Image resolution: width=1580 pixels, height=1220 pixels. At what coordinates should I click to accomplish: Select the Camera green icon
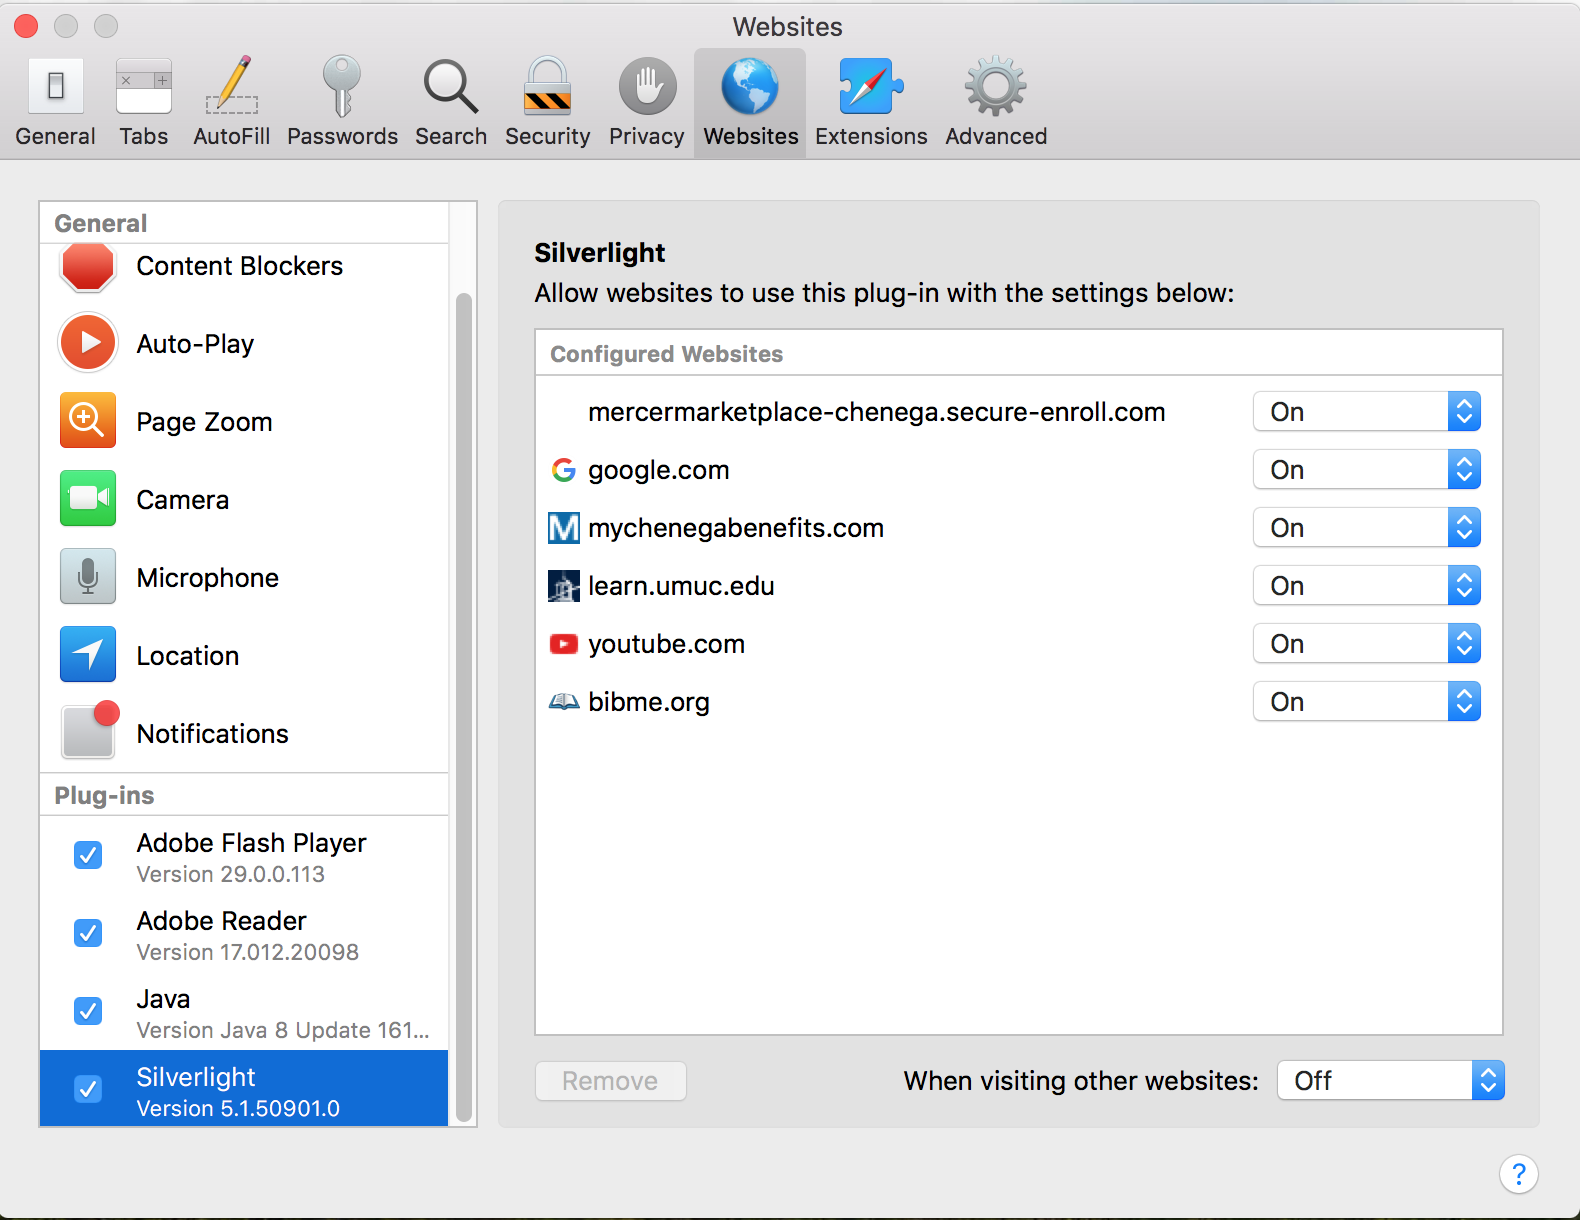(x=88, y=499)
